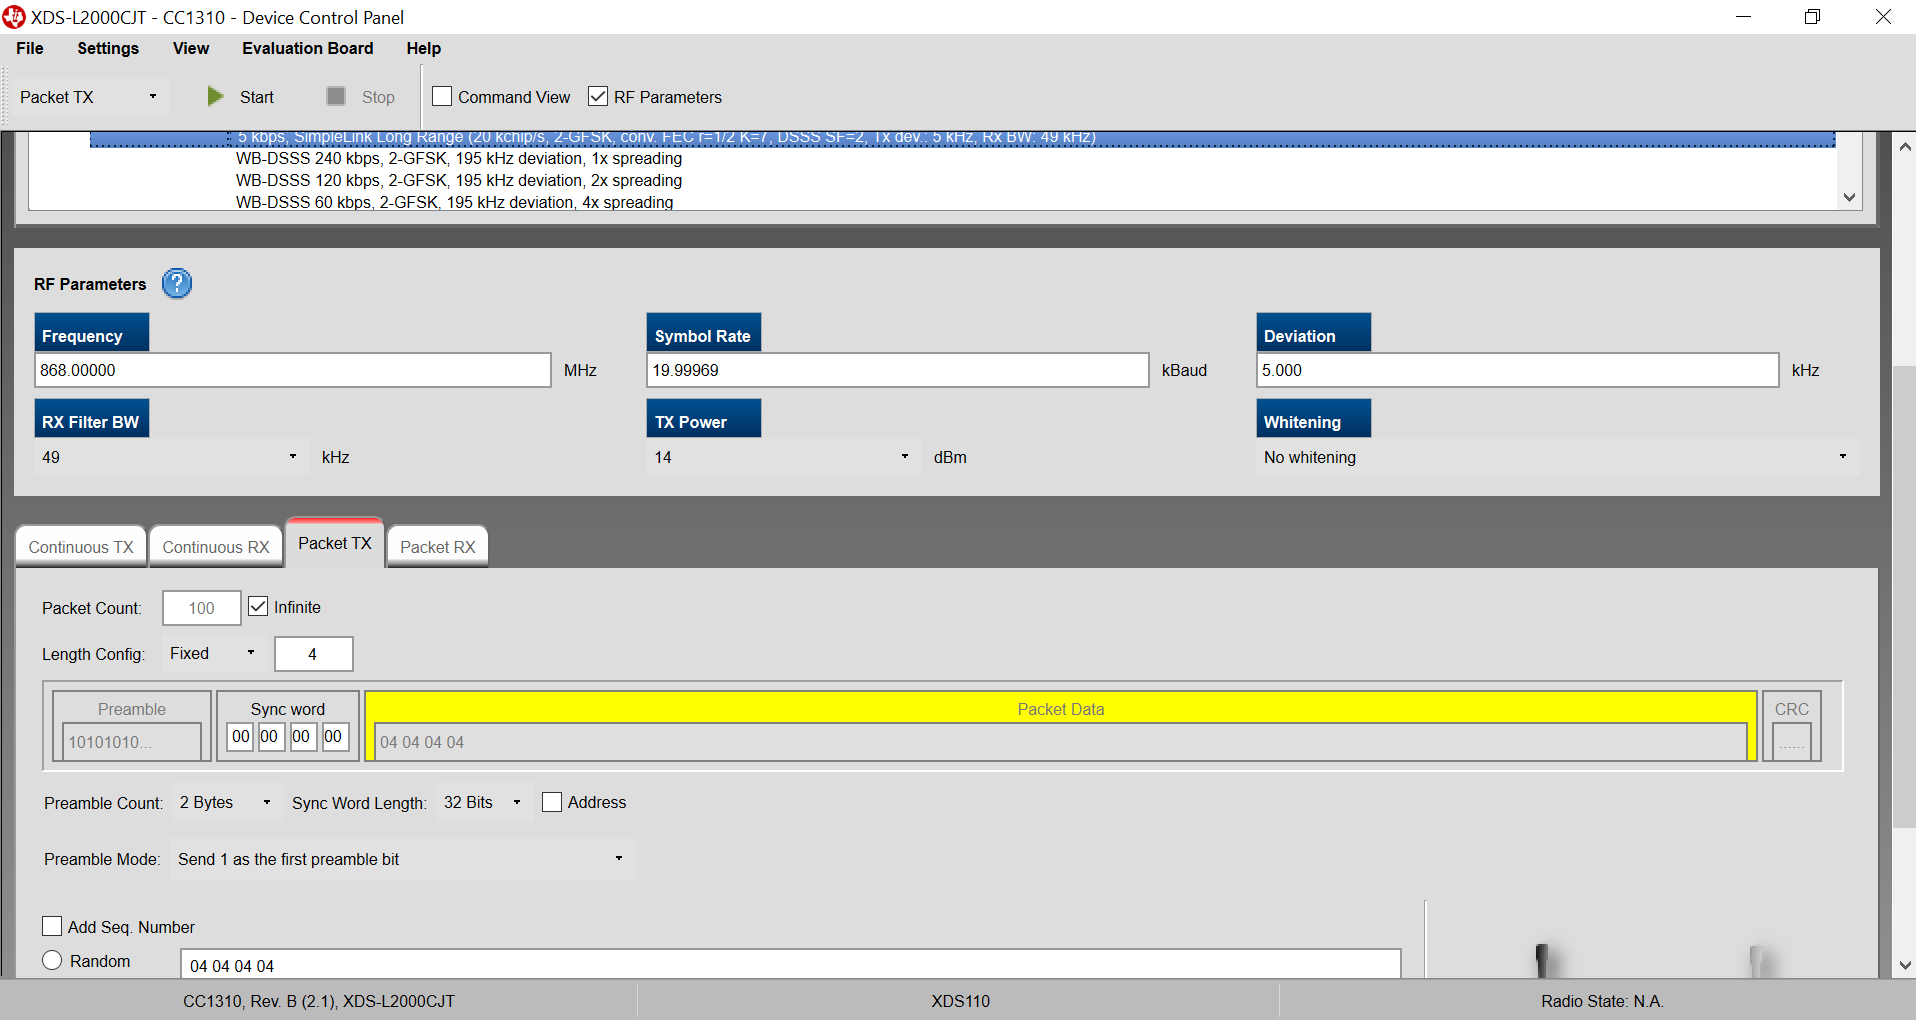Select WB-DSSS 240 kbps setting
Screen dimensions: 1916x1020
[x=459, y=158]
